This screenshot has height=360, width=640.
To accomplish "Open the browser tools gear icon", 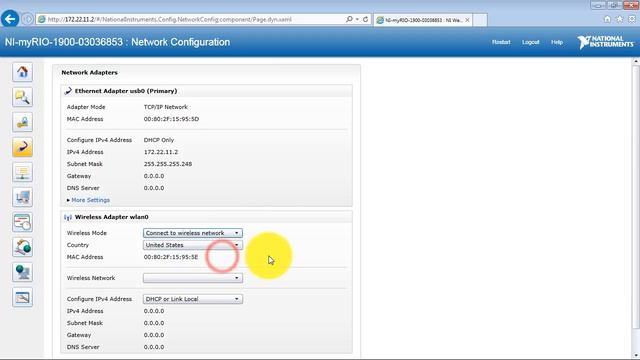I will (x=632, y=19).
